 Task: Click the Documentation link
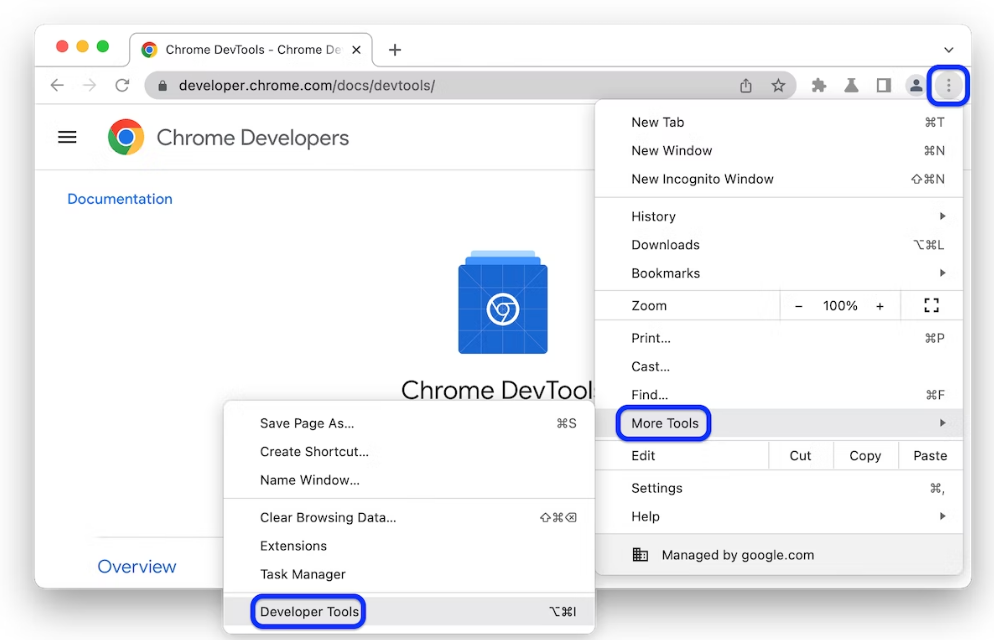point(120,199)
